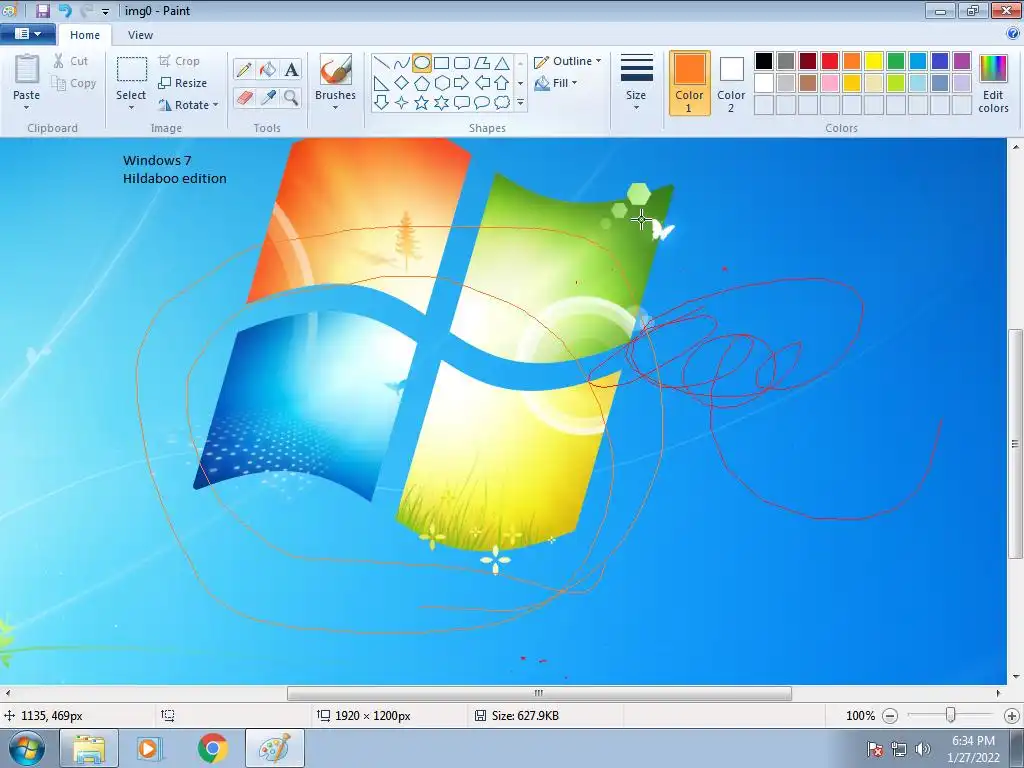The height and width of the screenshot is (768, 1024).
Task: Choose the Curve shape
Action: [402, 63]
